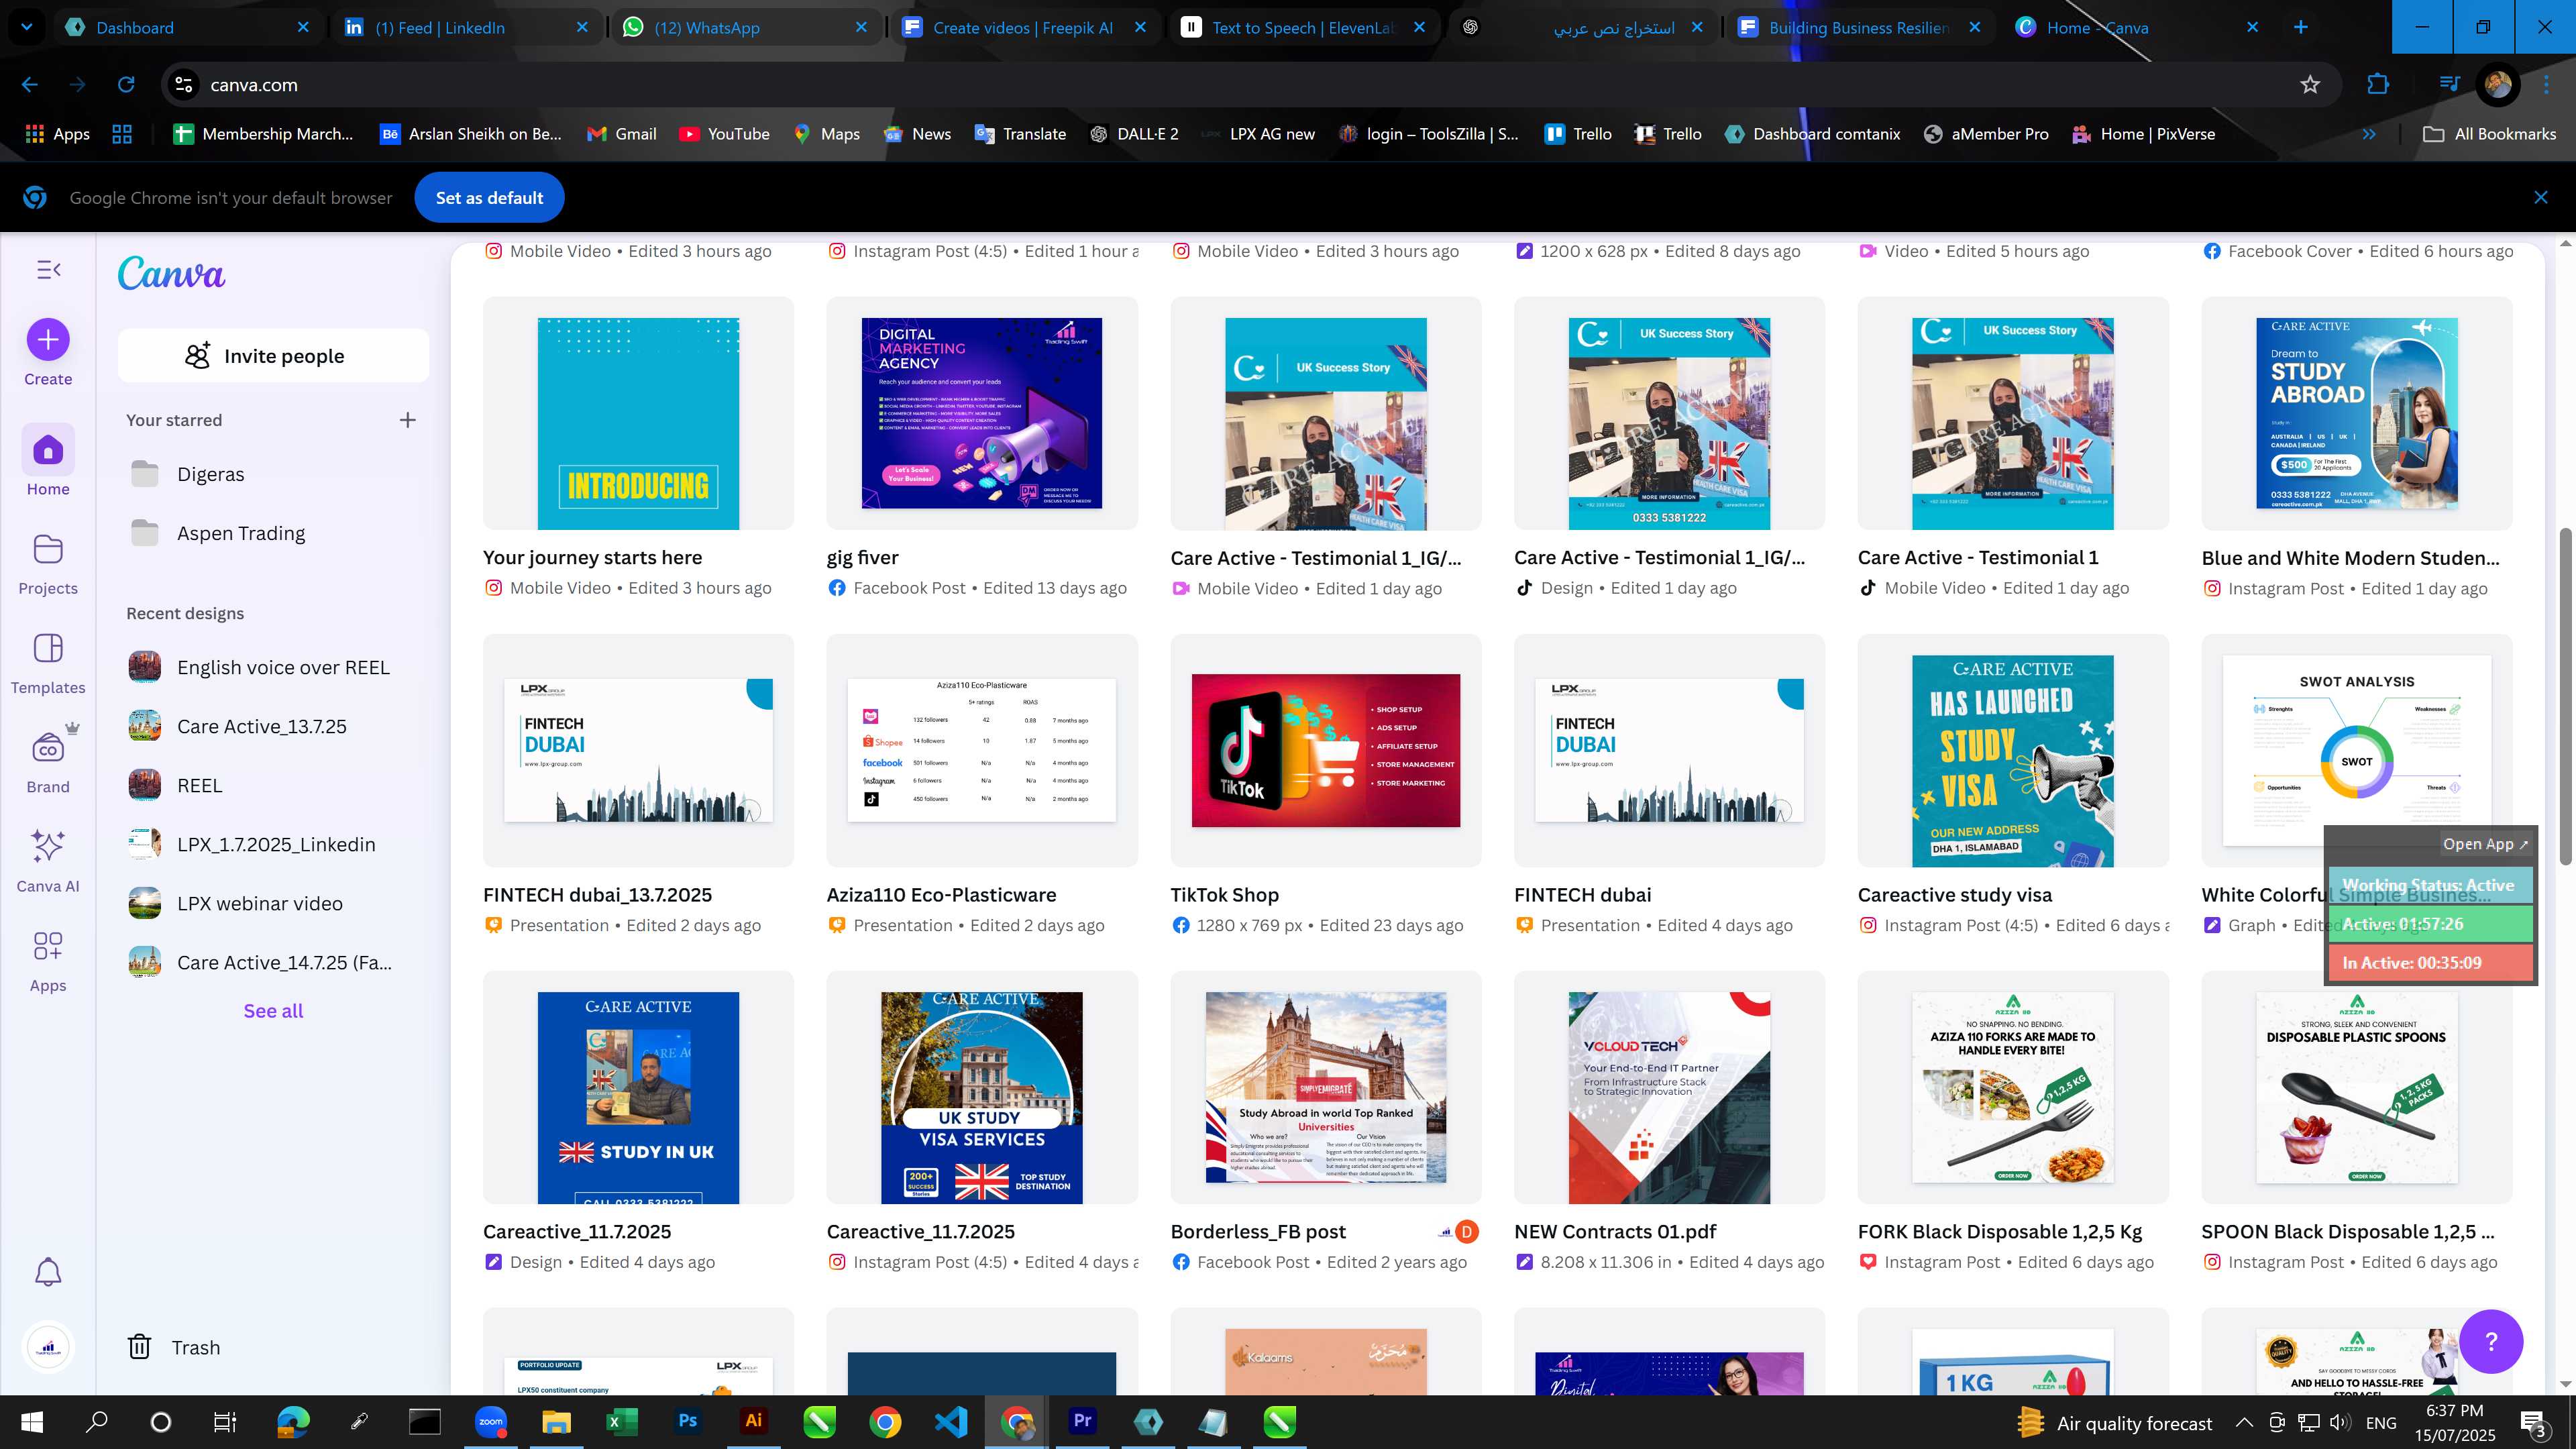Open Illustrator from the taskbar
The image size is (2576, 1449).
753,1421
